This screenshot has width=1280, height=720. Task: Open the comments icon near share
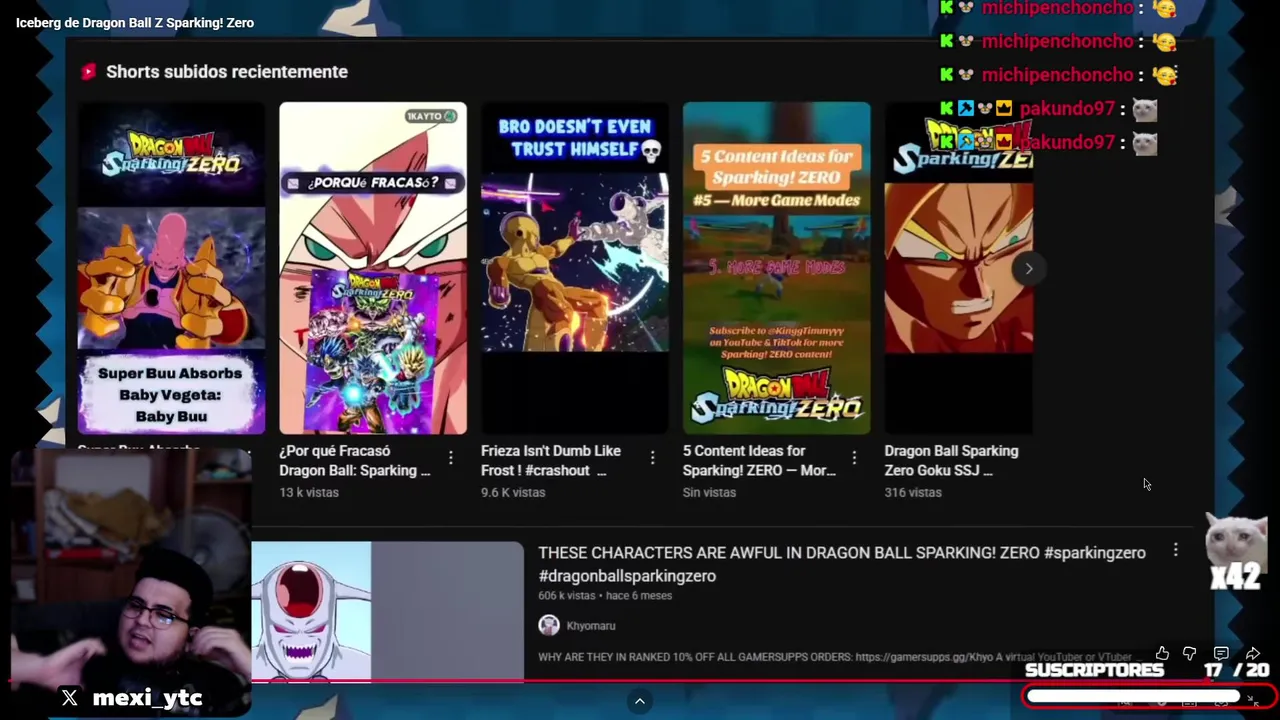(1221, 654)
